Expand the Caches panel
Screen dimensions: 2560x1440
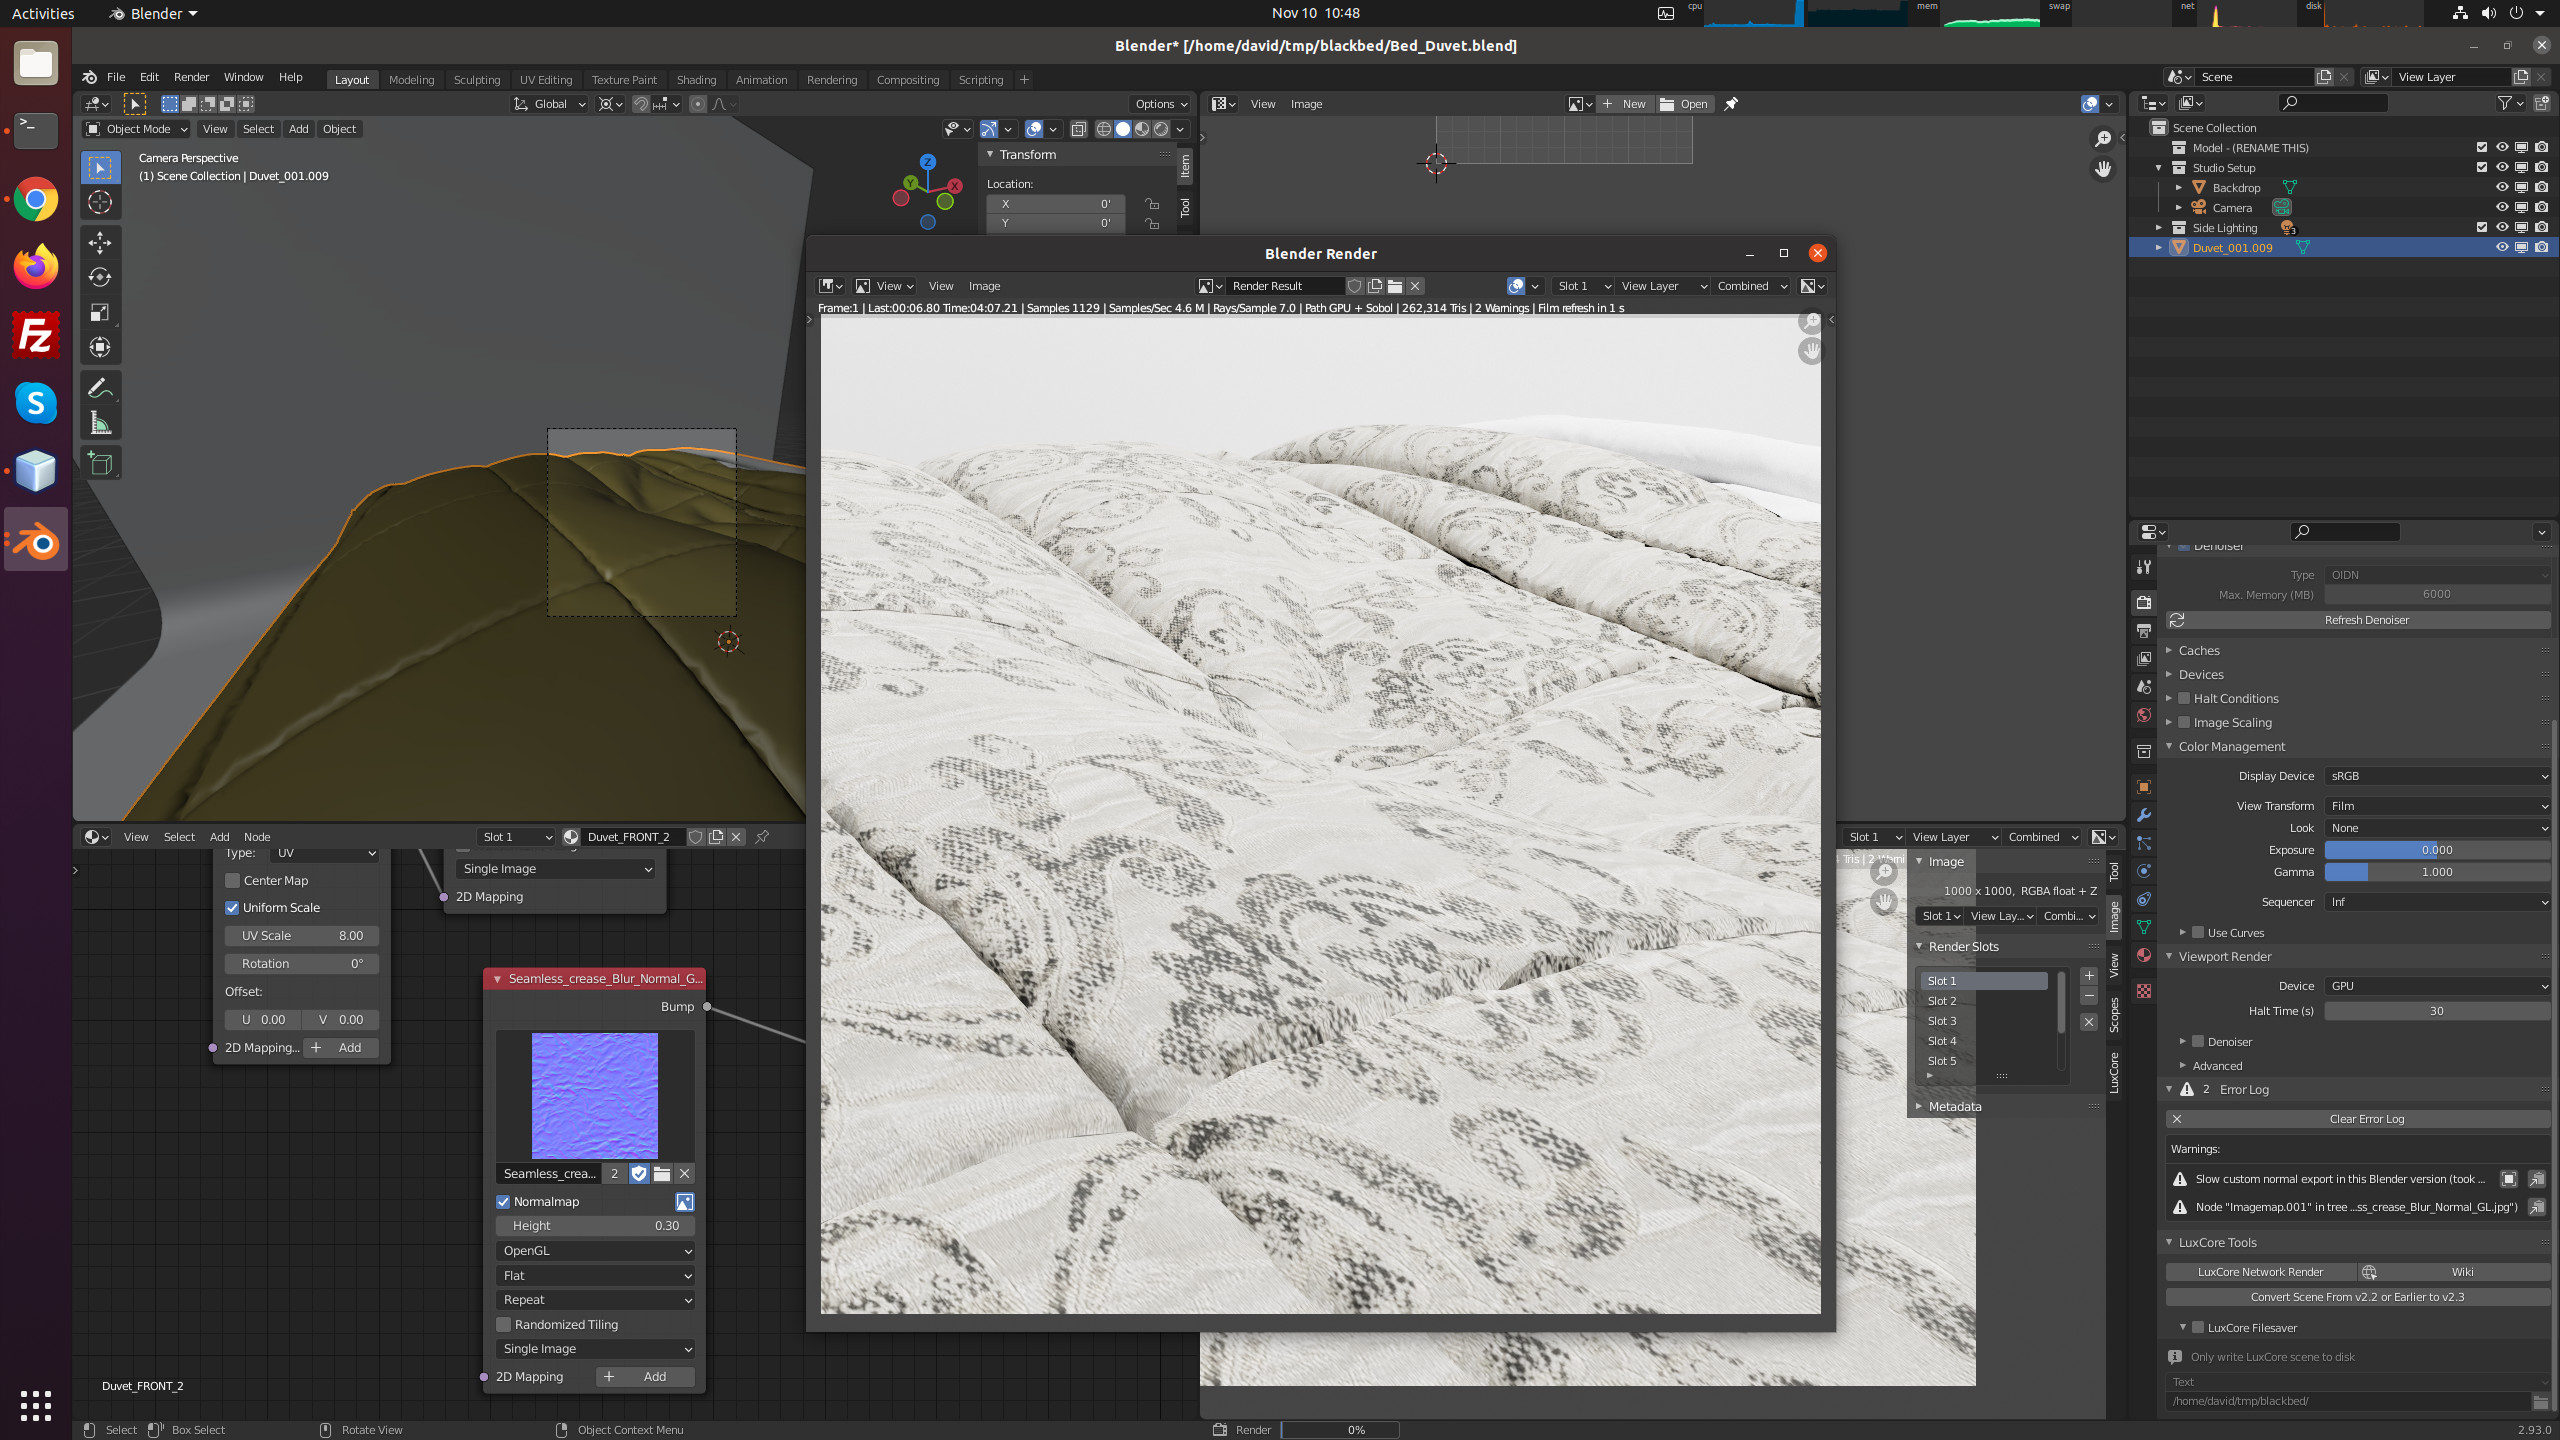[2199, 651]
